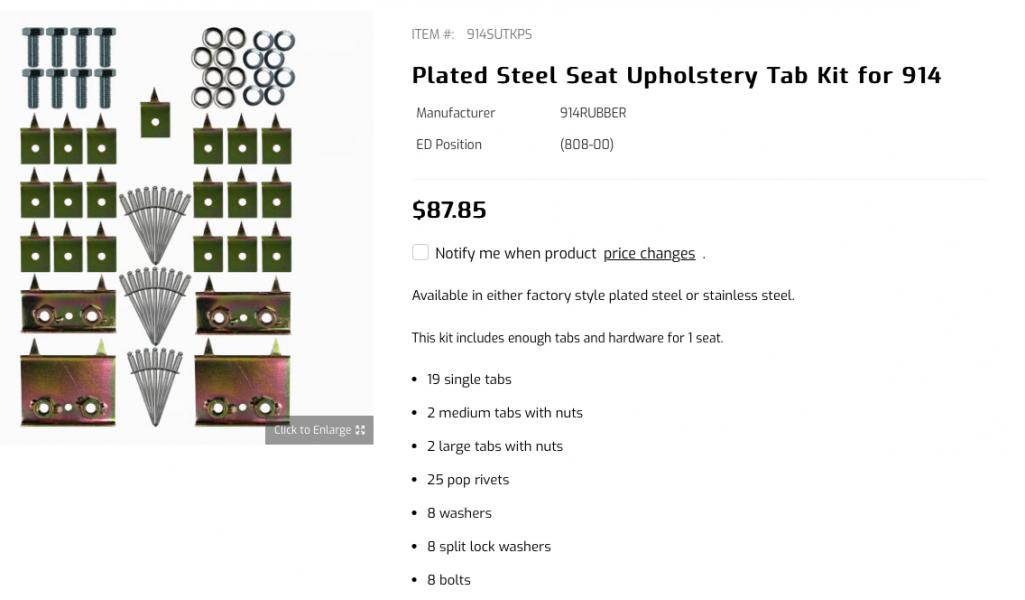Click the bolts group in product photo
1025x600 pixels.
pyautogui.click(x=69, y=67)
